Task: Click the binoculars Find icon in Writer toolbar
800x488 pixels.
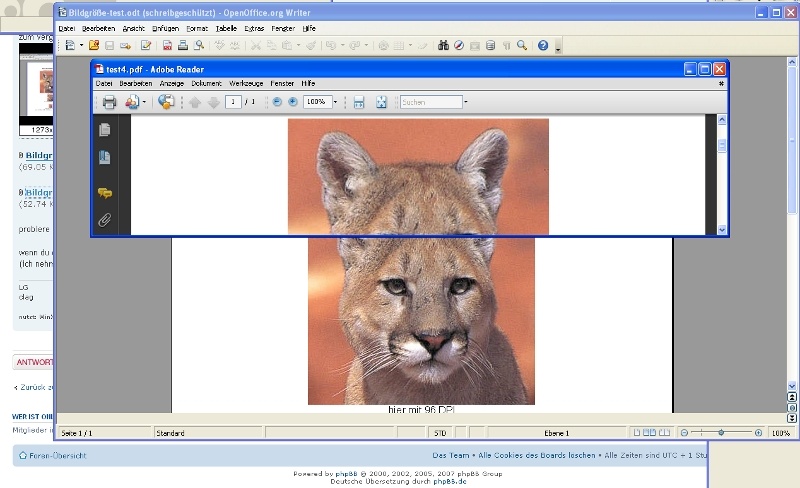Action: (x=443, y=46)
